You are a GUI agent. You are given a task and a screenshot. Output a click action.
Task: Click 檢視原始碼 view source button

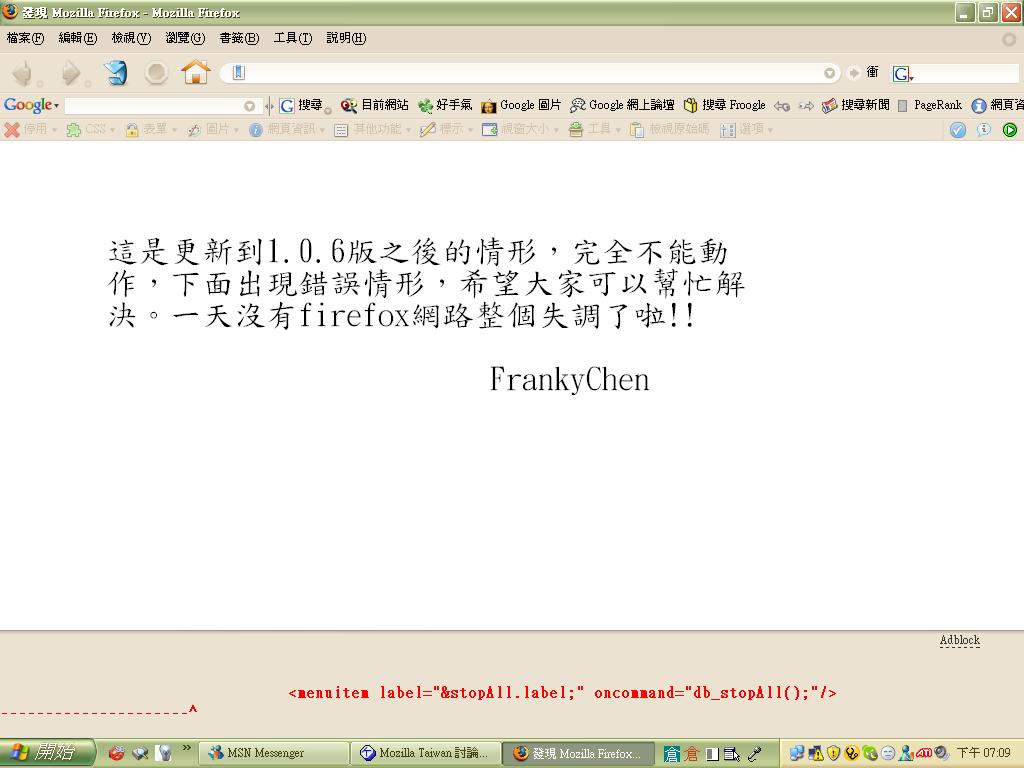670,129
